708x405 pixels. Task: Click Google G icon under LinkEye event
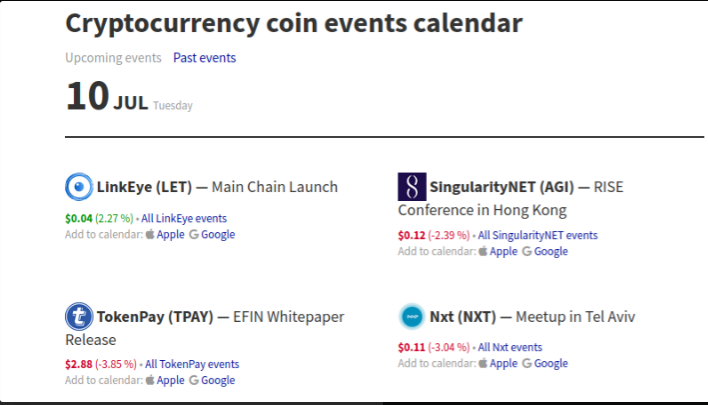194,234
